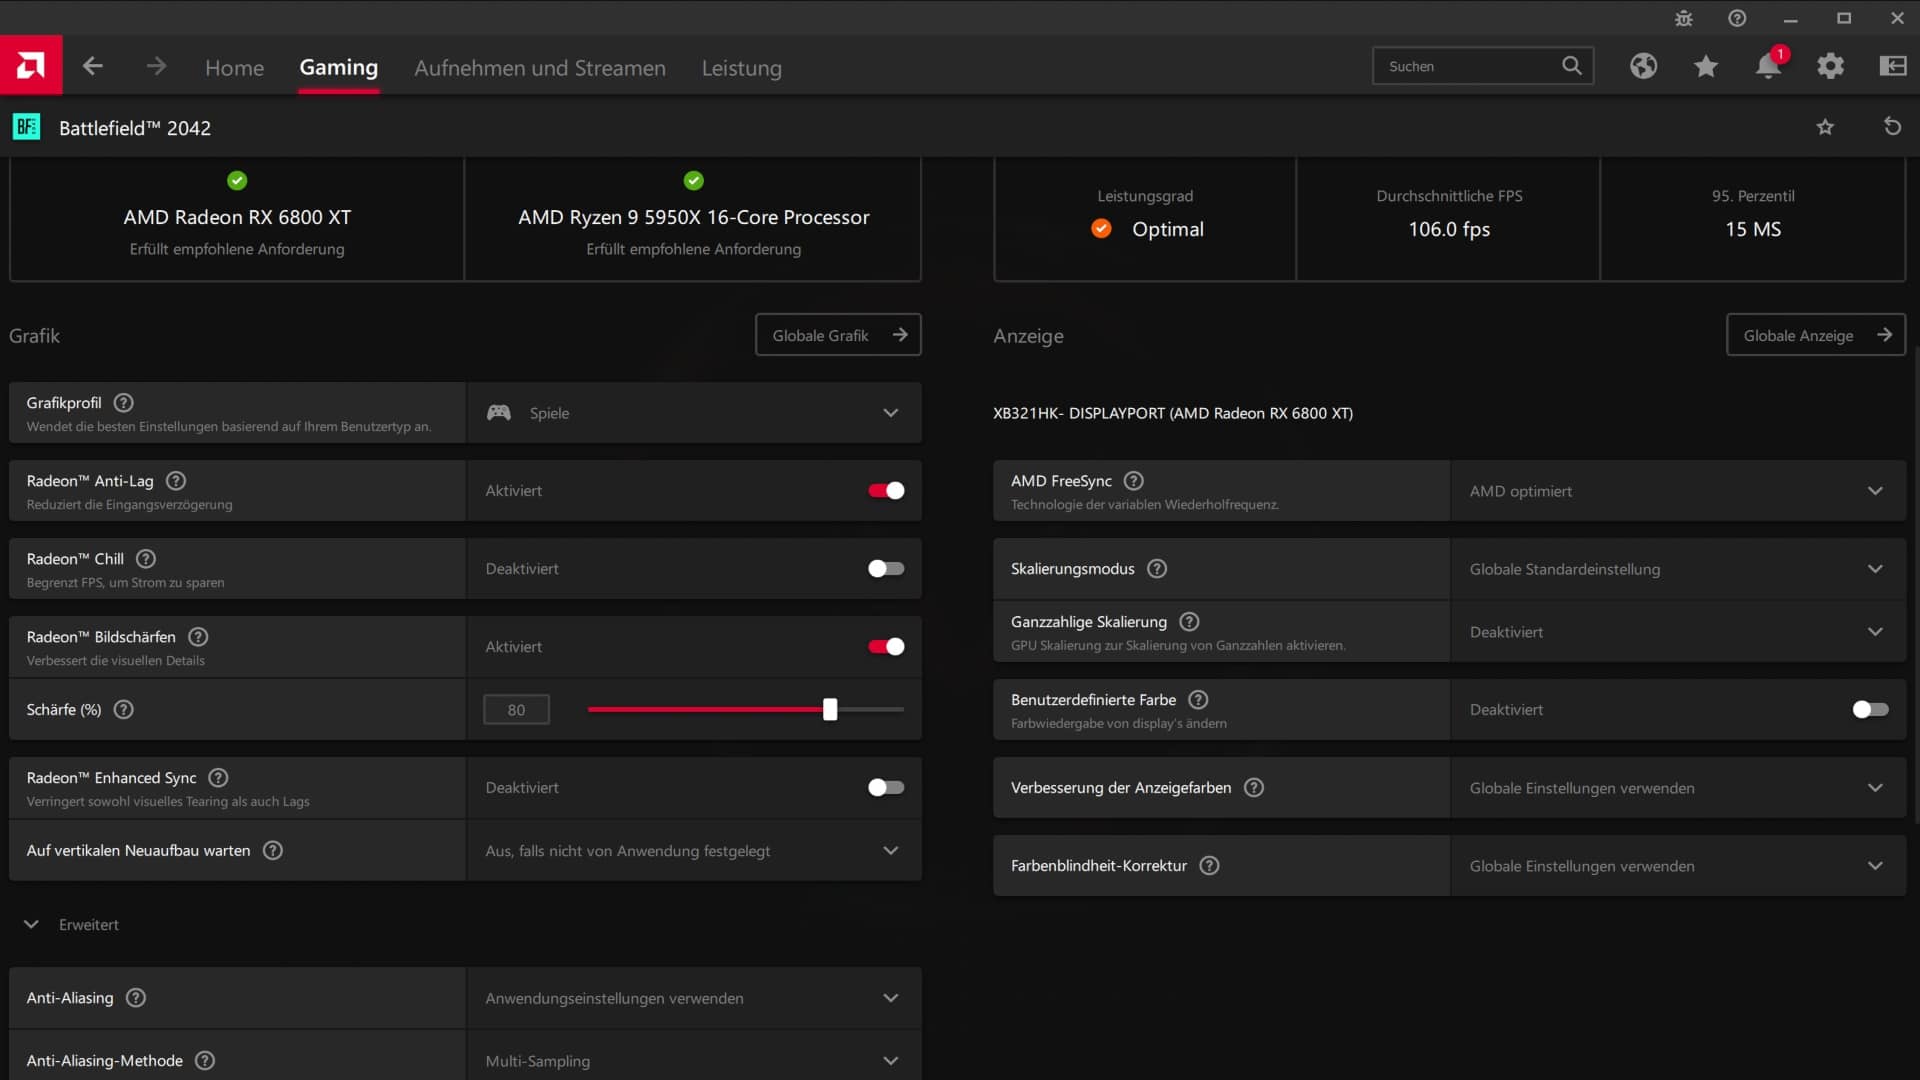Open Ganzzahlige Skalierung dropdown
The width and height of the screenshot is (1920, 1080).
click(x=1678, y=631)
